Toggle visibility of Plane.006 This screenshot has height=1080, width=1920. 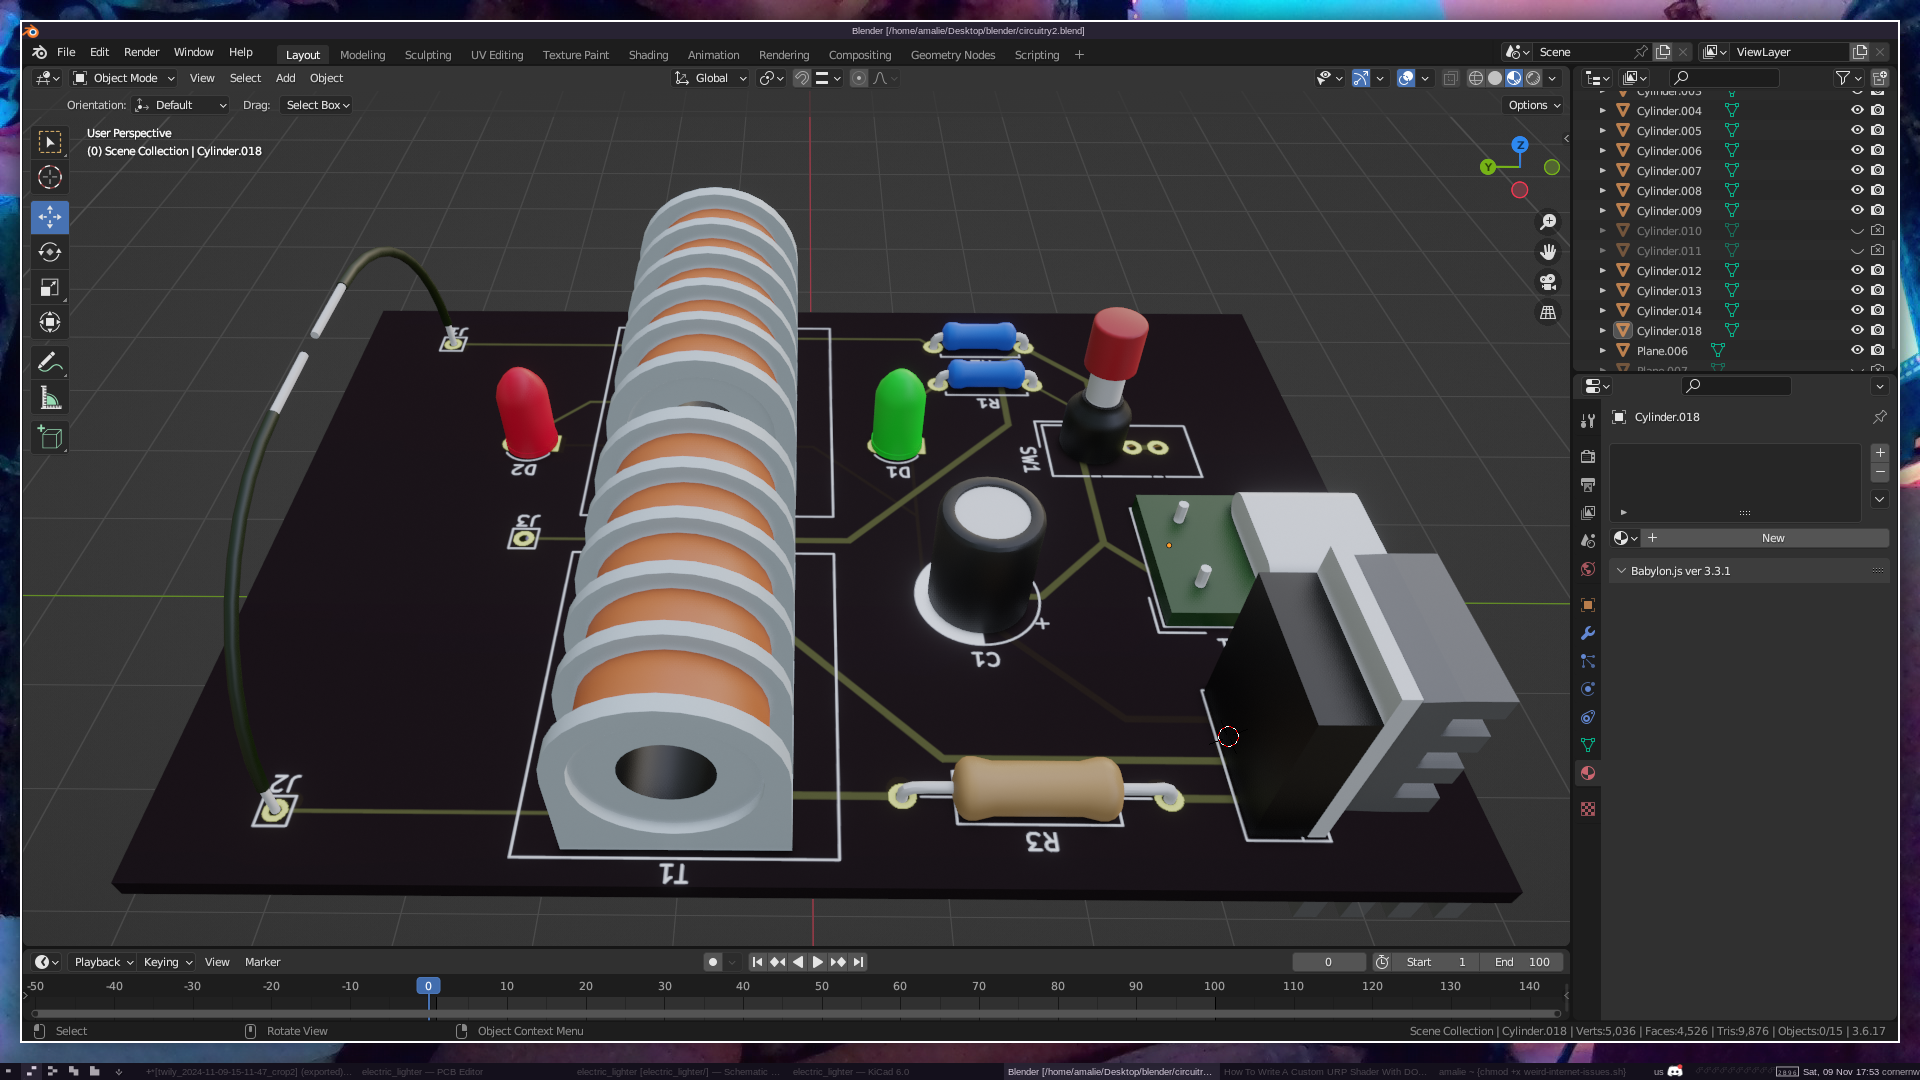(x=1857, y=350)
